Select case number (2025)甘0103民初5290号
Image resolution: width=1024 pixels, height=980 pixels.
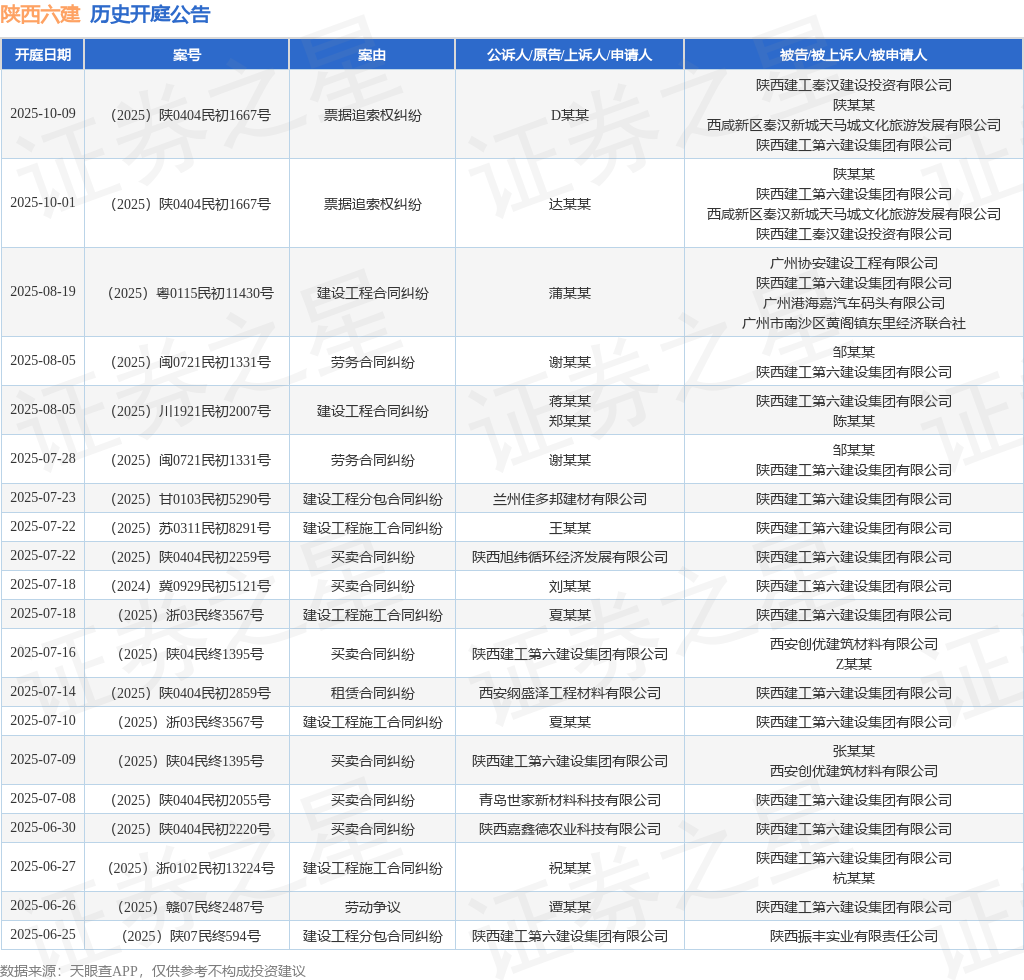(x=190, y=499)
